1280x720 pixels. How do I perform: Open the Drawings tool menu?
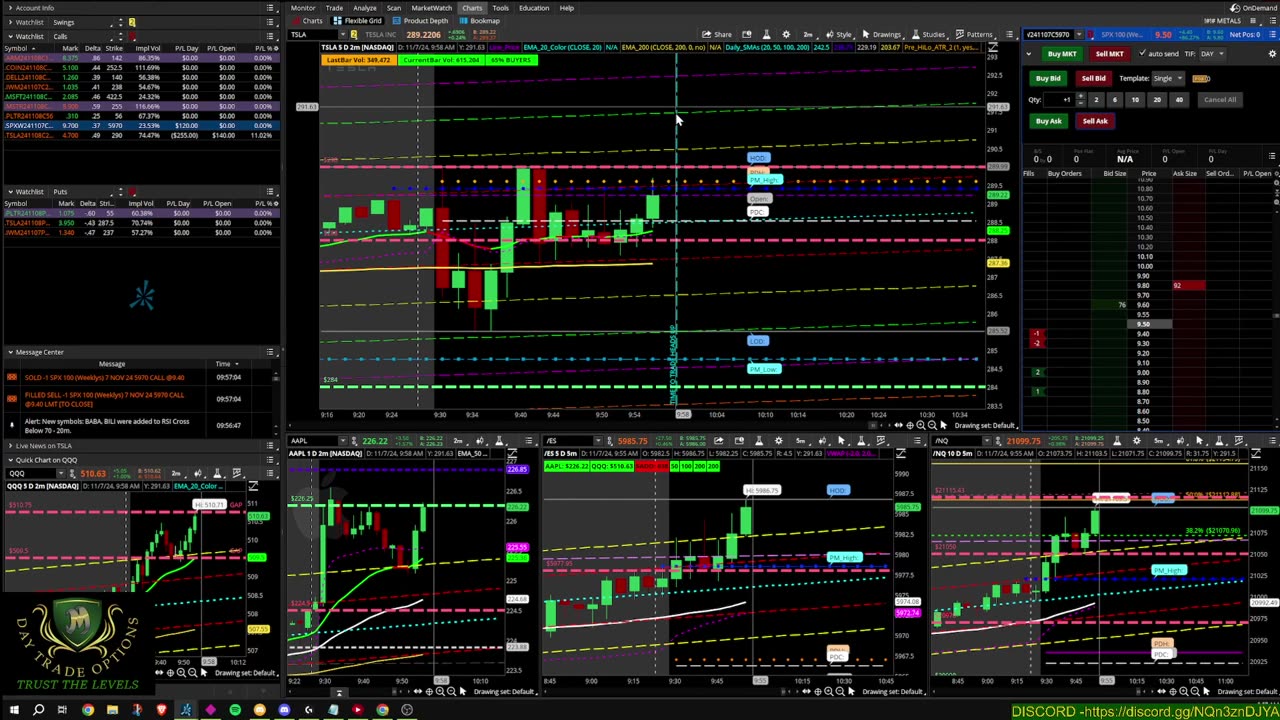pos(881,34)
